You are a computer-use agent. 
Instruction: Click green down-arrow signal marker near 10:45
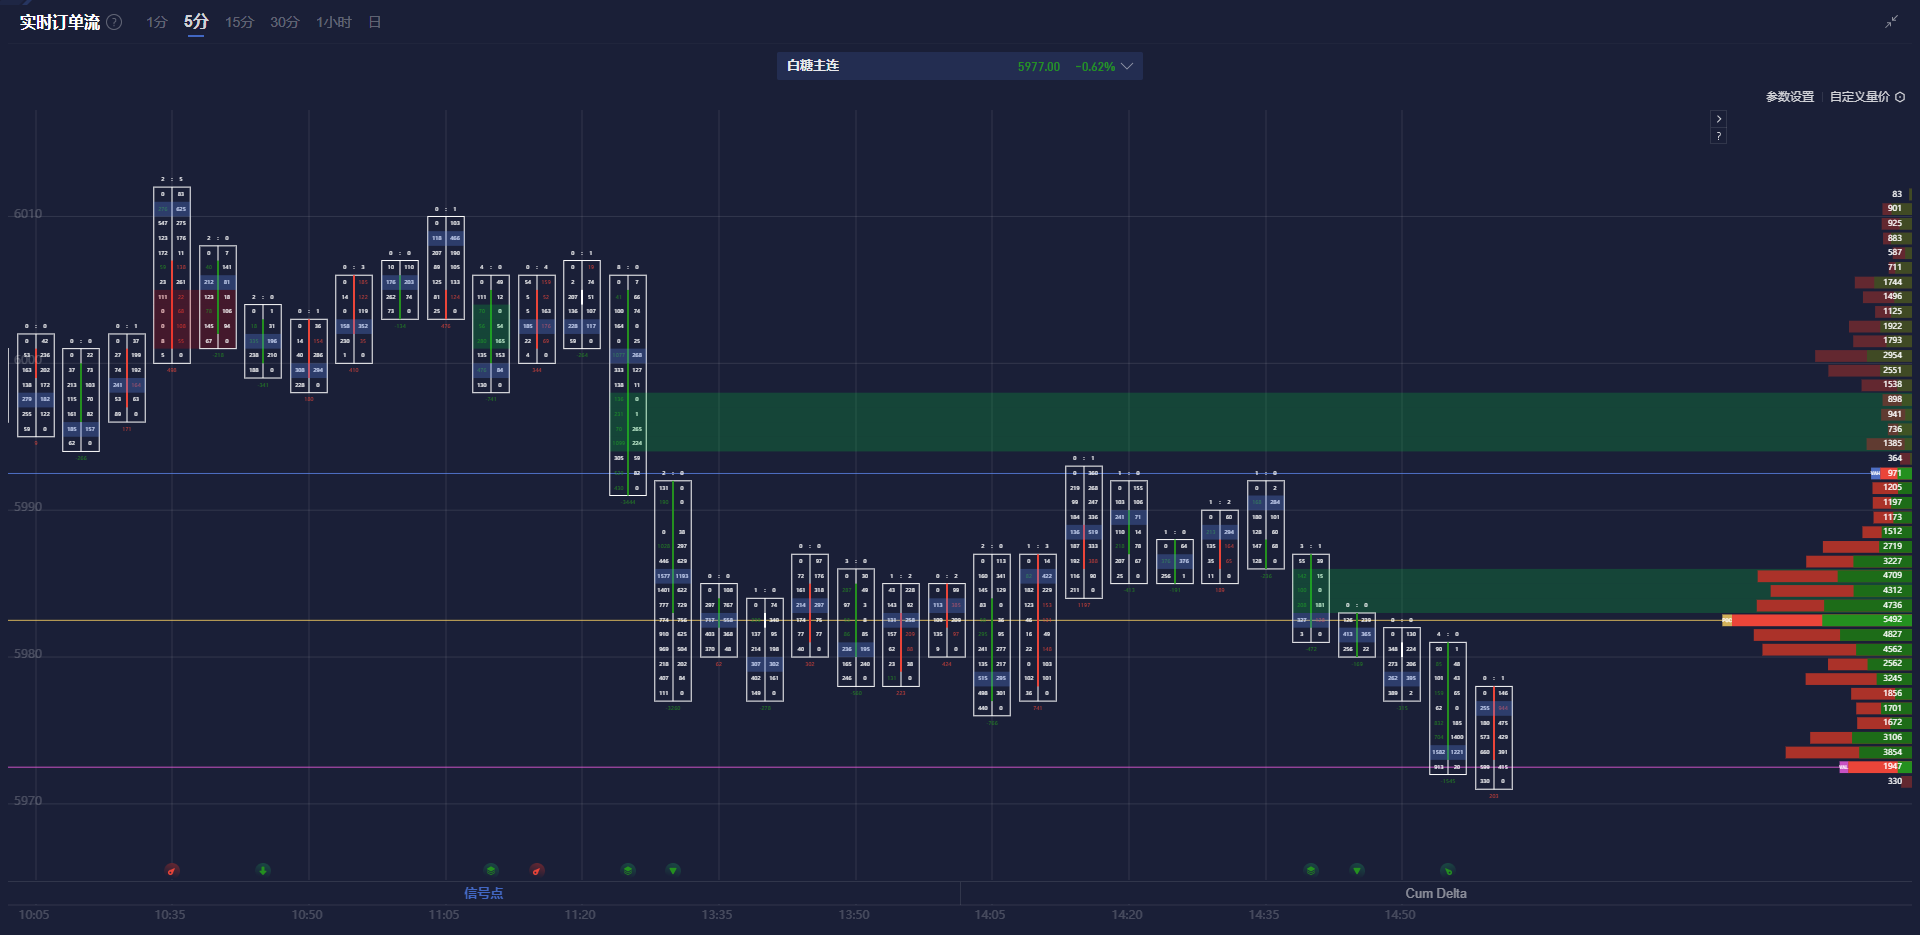[x=263, y=870]
